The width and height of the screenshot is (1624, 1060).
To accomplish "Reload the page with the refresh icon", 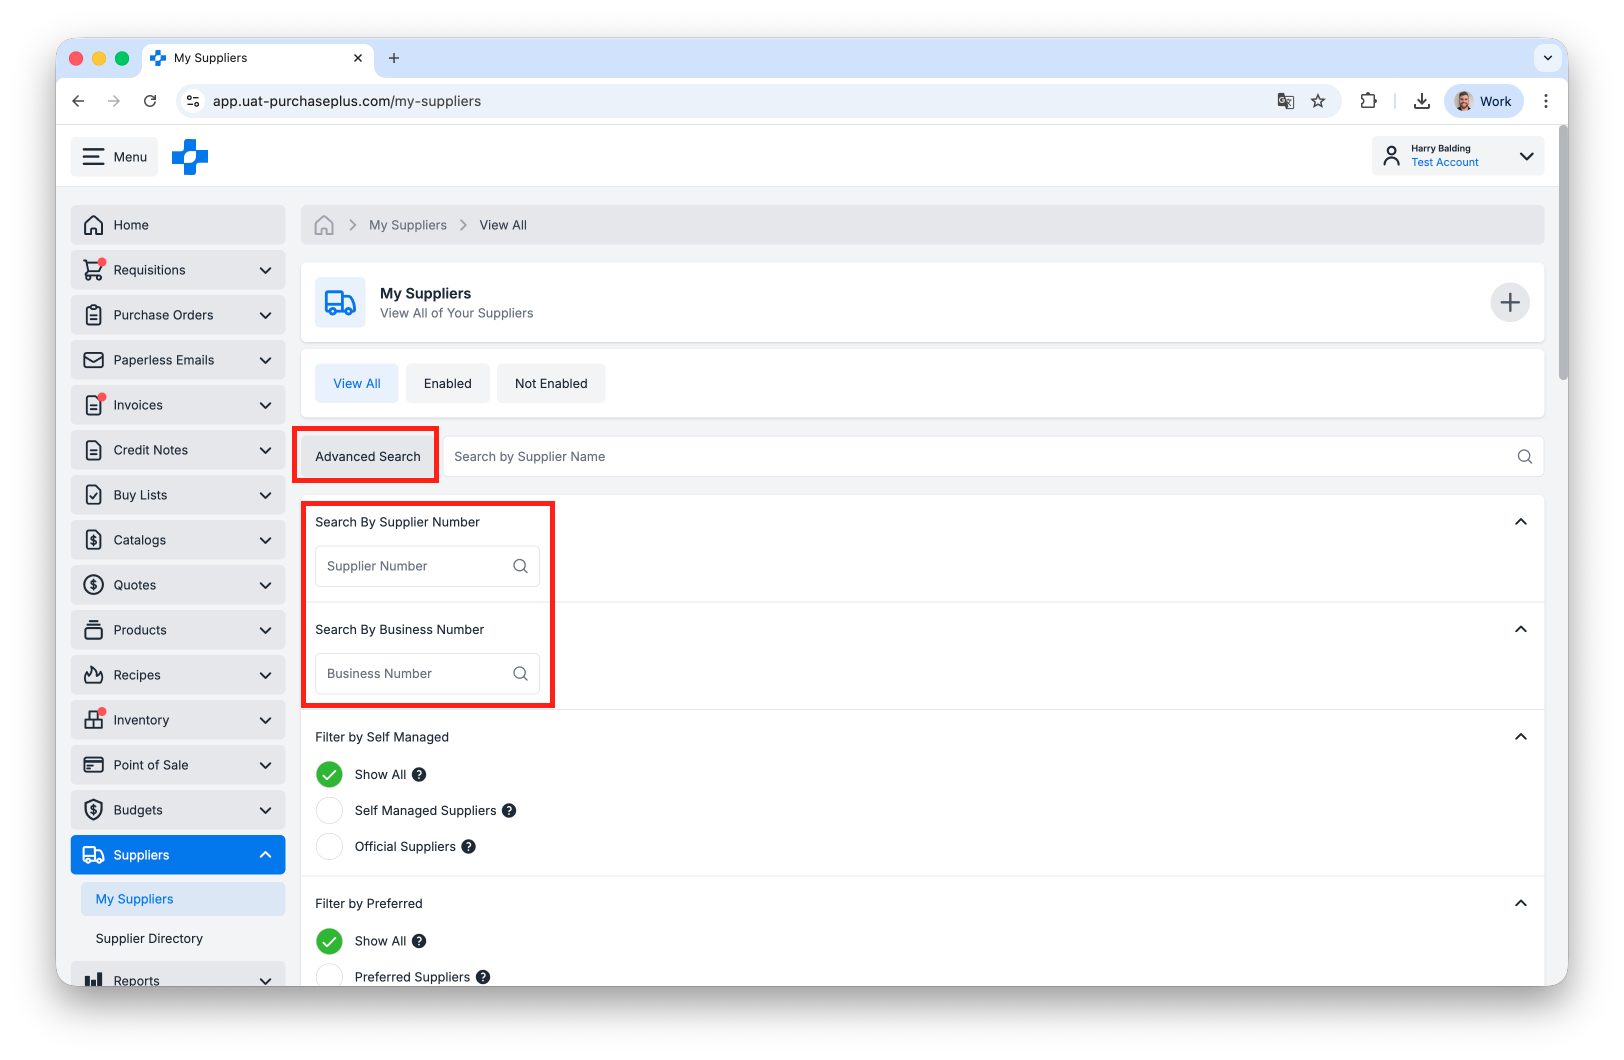I will tap(150, 101).
